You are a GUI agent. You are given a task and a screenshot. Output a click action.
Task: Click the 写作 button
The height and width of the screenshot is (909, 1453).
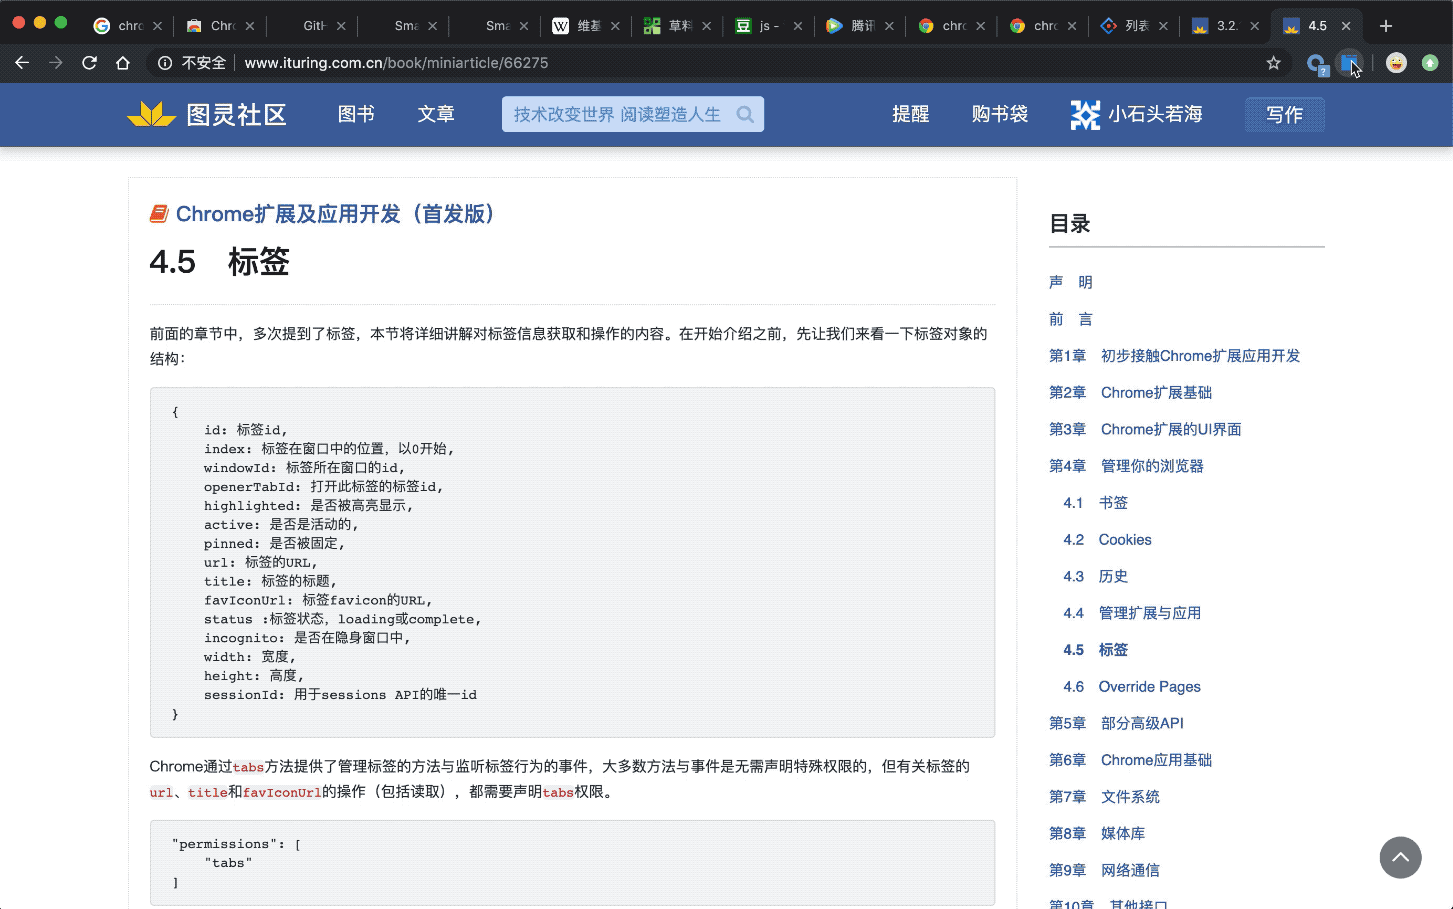click(1285, 115)
